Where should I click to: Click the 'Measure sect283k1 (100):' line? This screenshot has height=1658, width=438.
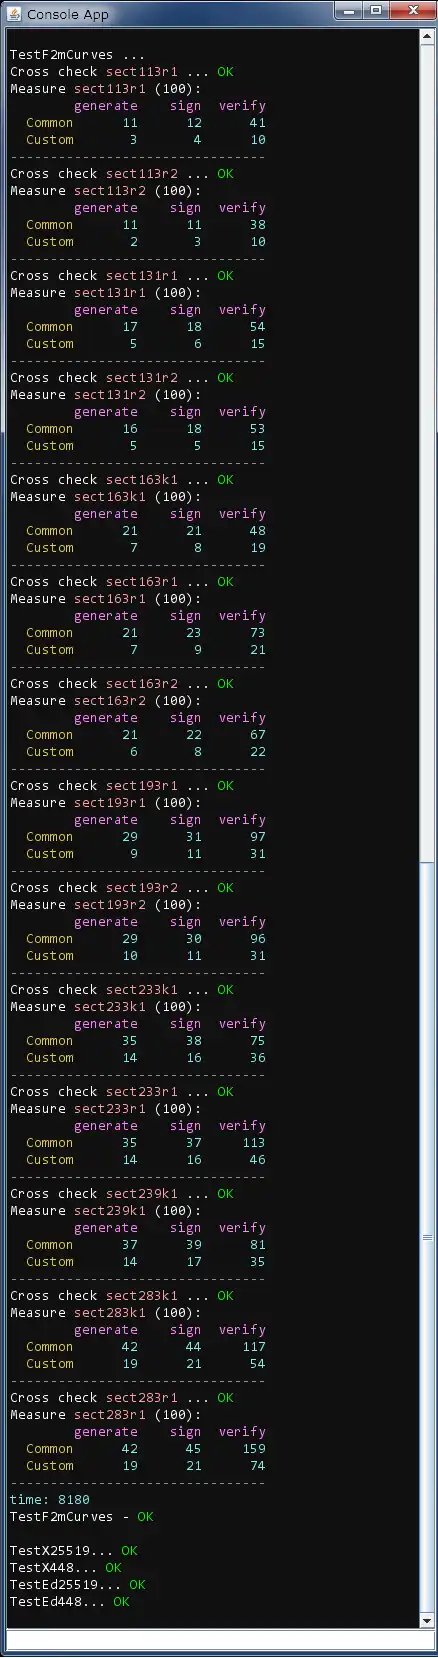point(106,1313)
